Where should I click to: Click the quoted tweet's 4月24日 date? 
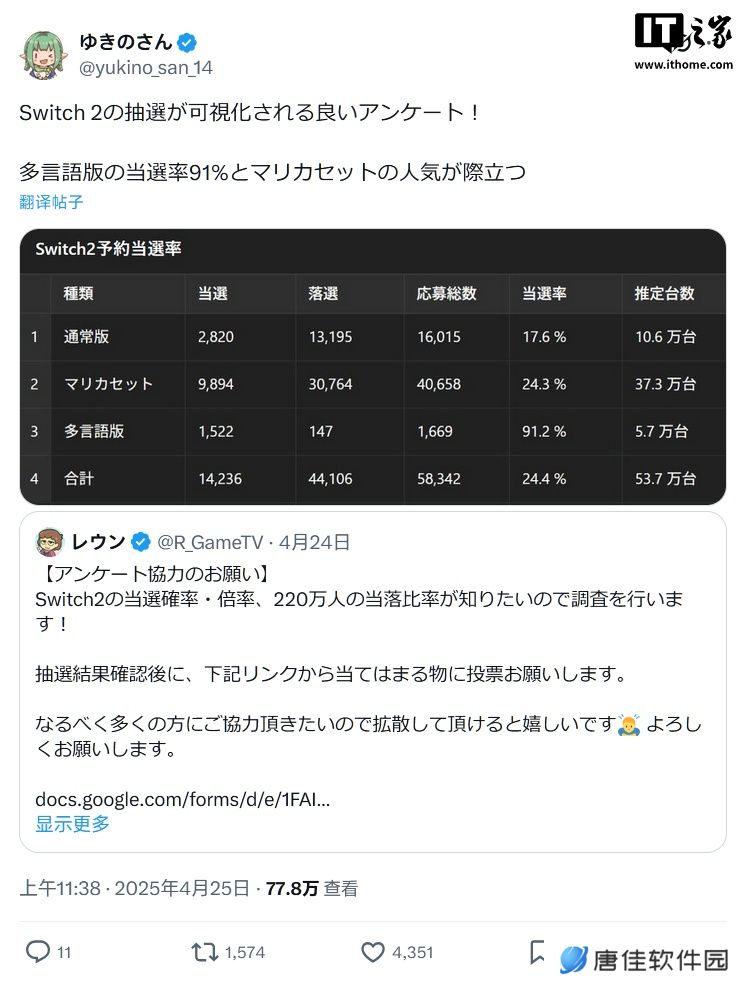tap(314, 542)
